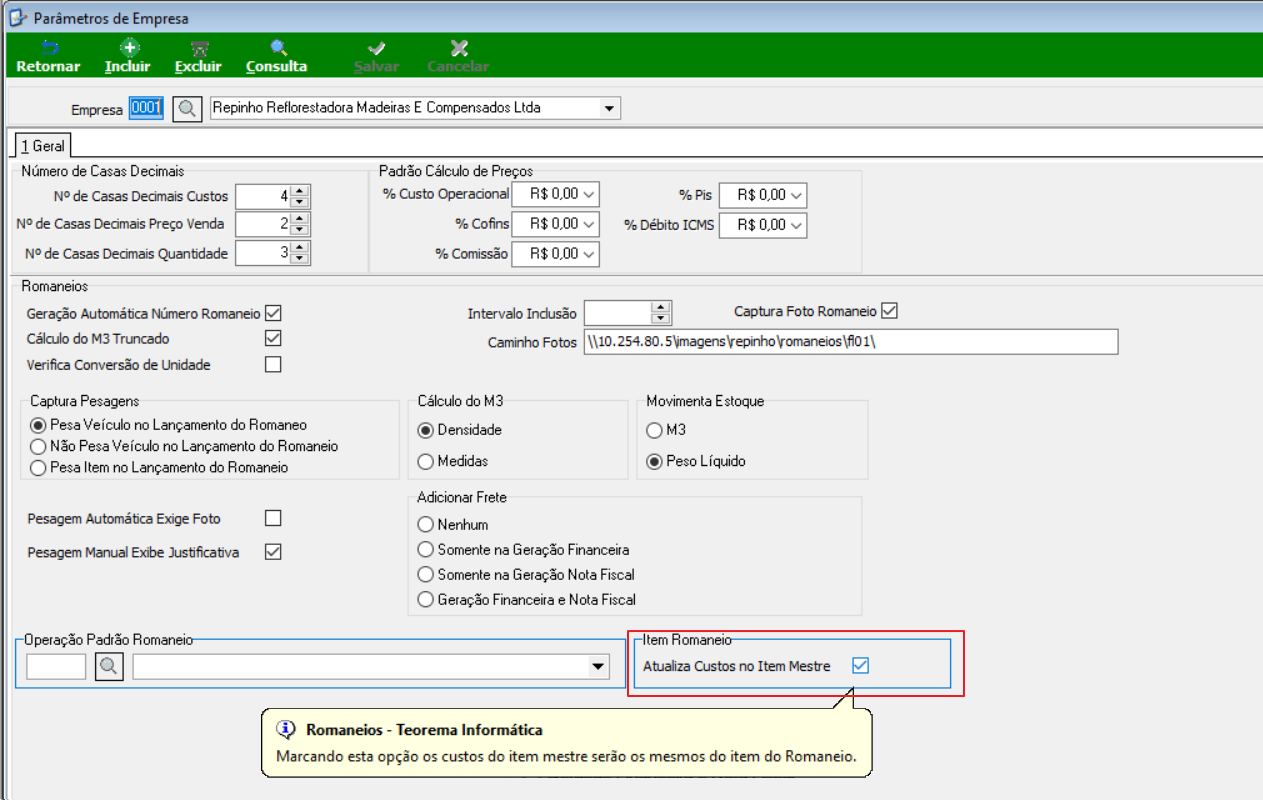
Task: Click the Cancelar X button
Action: coord(458,57)
